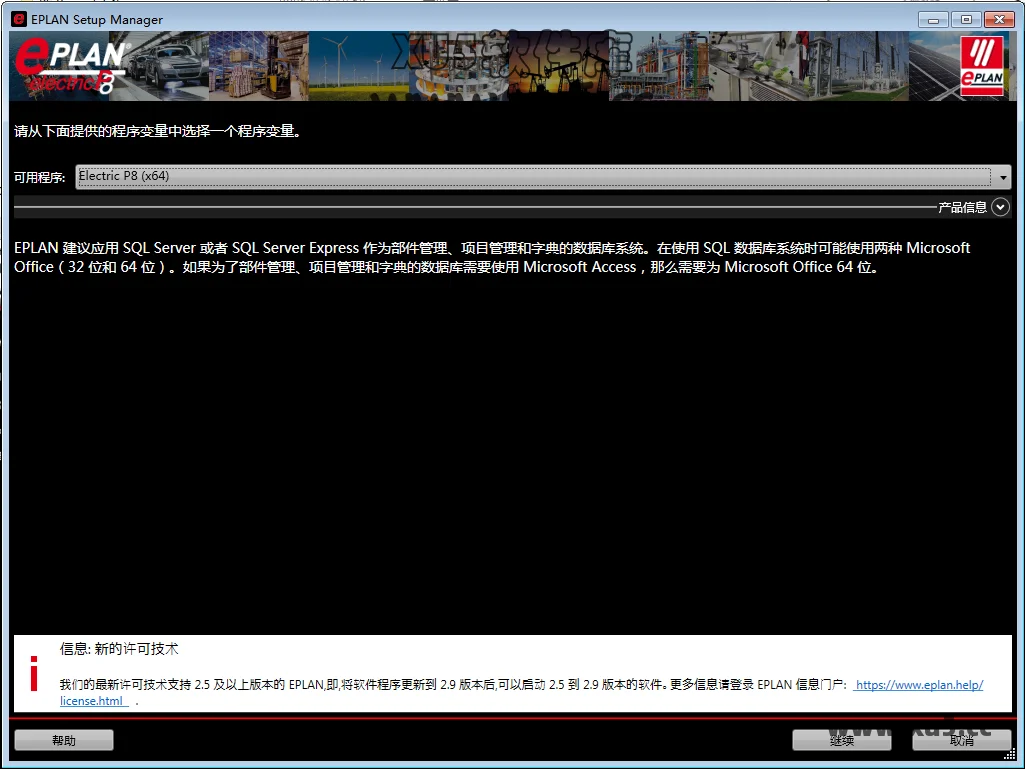Maximize the EPLAN Setup Manager window

click(966, 19)
